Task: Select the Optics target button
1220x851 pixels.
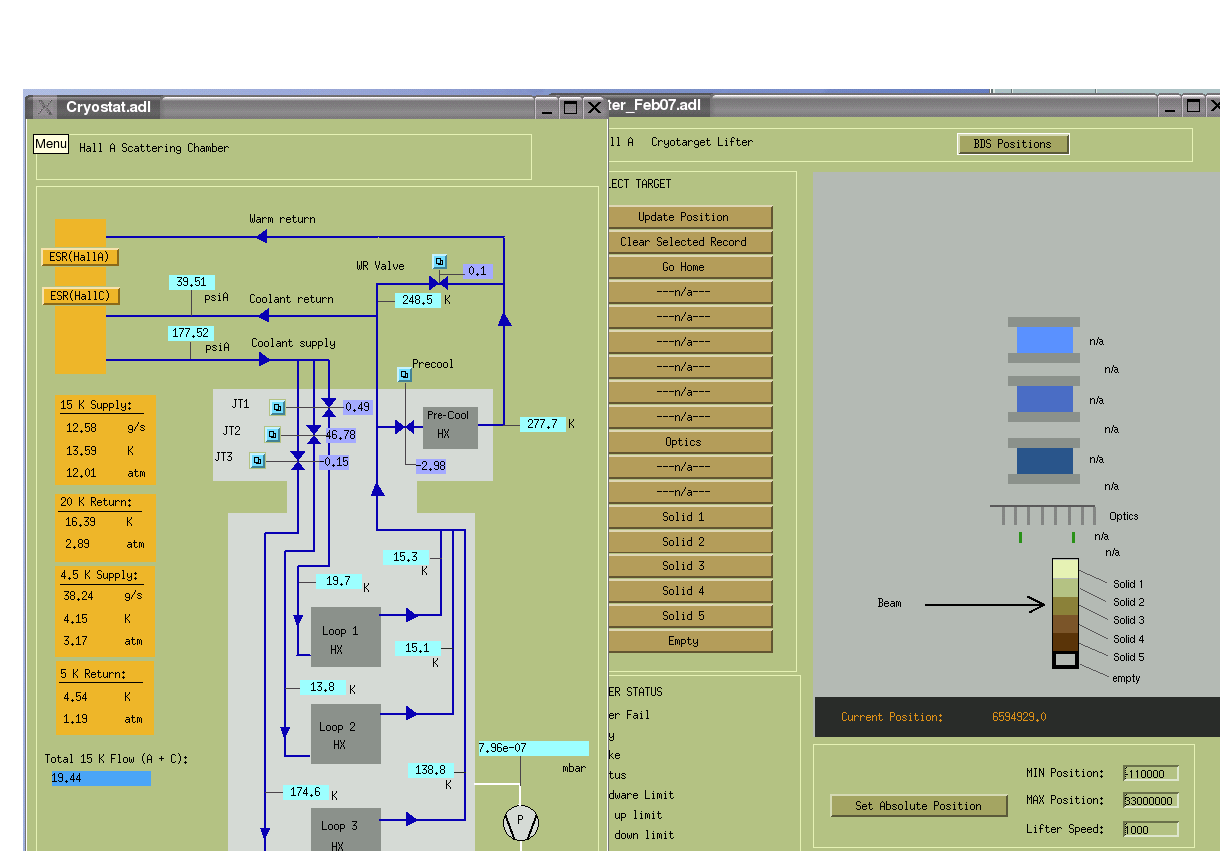Action: pyautogui.click(x=691, y=442)
